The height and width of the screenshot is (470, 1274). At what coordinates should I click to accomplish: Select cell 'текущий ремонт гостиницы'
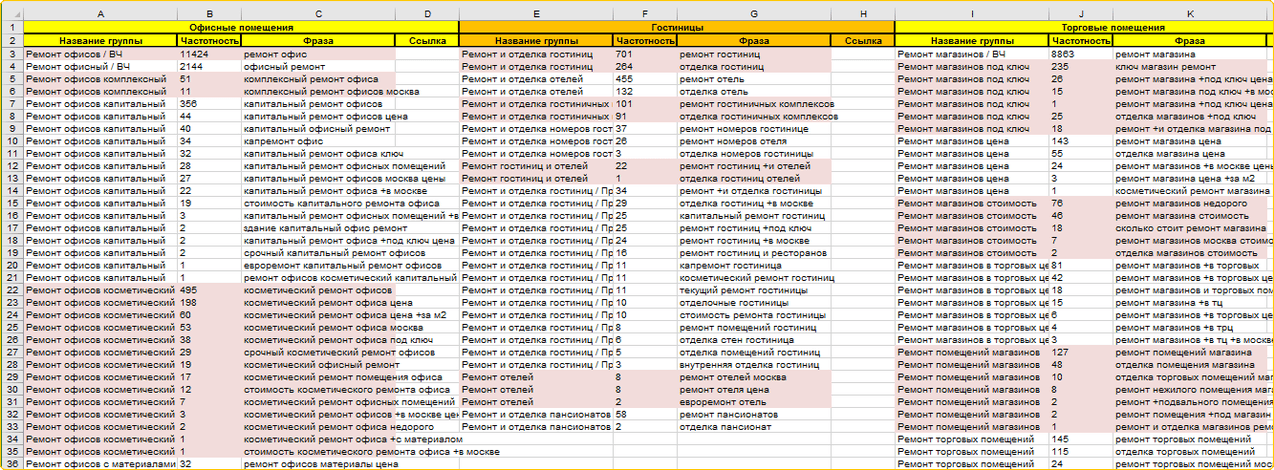coord(754,290)
